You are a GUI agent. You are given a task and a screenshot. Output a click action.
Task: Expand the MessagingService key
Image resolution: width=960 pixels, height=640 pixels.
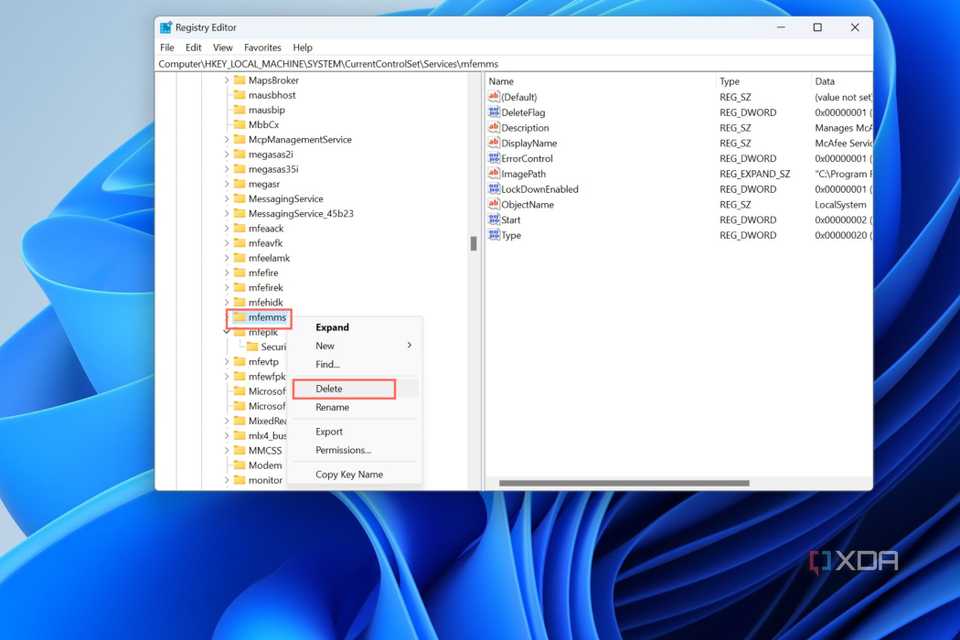click(227, 198)
